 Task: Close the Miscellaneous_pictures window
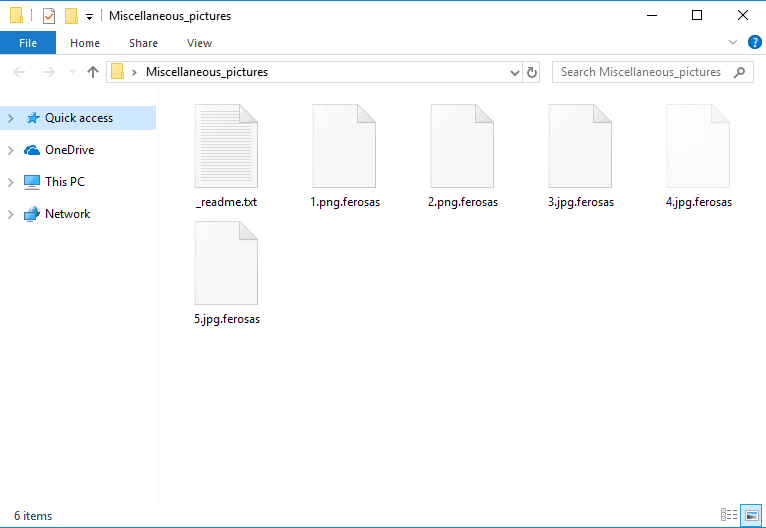743,16
